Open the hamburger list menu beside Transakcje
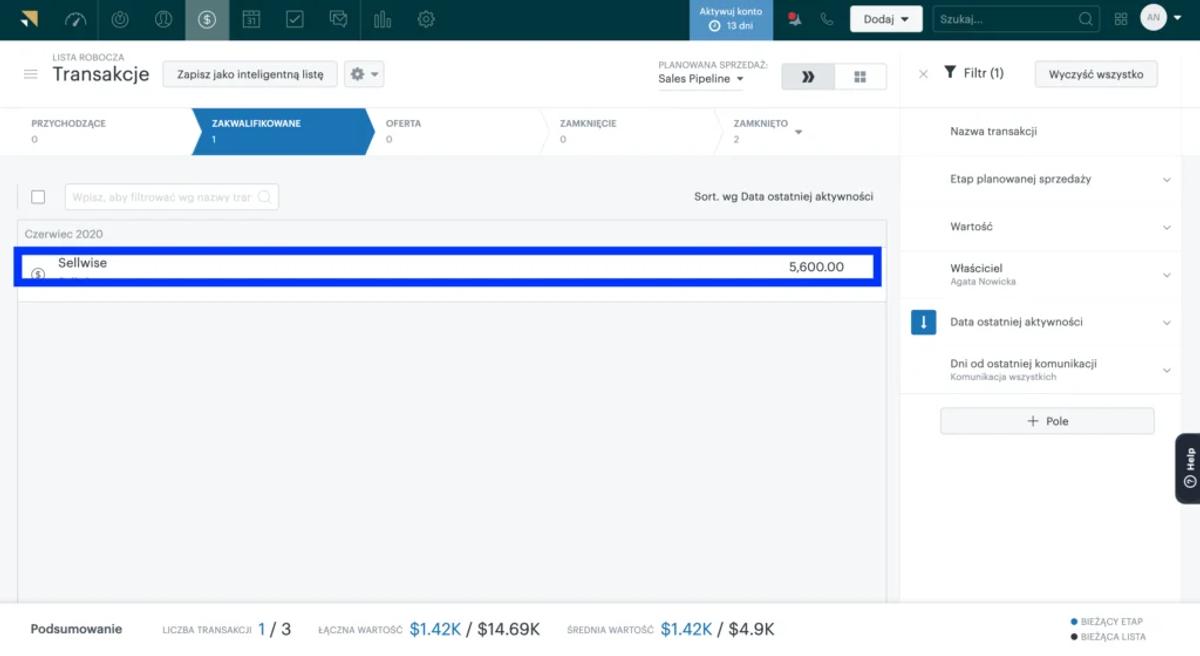Viewport: 1200px width, 656px height. coord(31,75)
